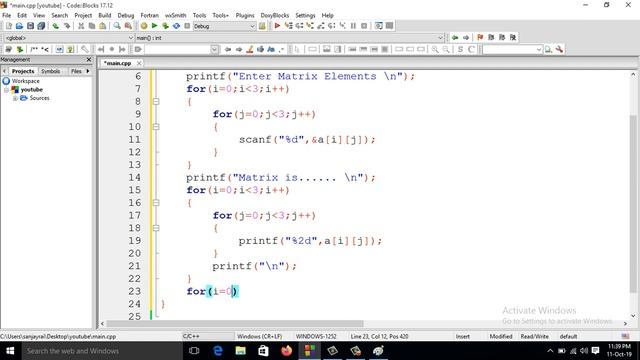Click the Cut scissors icon

click(x=81, y=26)
